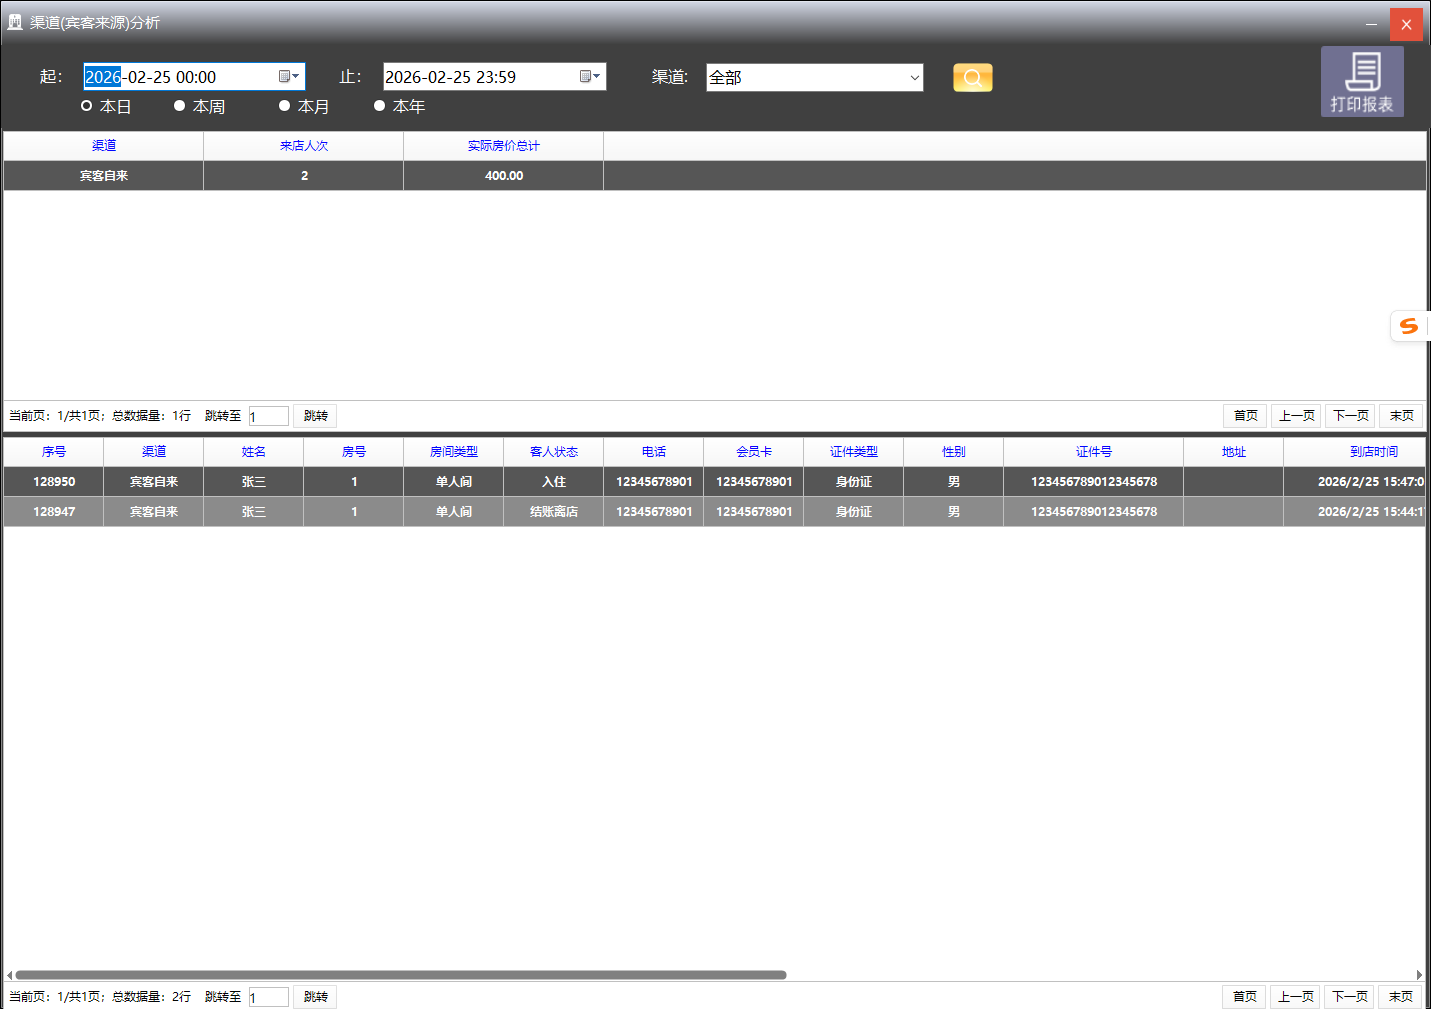Screen dimensions: 1431x1009
Task: Choose the 本年 radio option
Action: click(x=380, y=106)
